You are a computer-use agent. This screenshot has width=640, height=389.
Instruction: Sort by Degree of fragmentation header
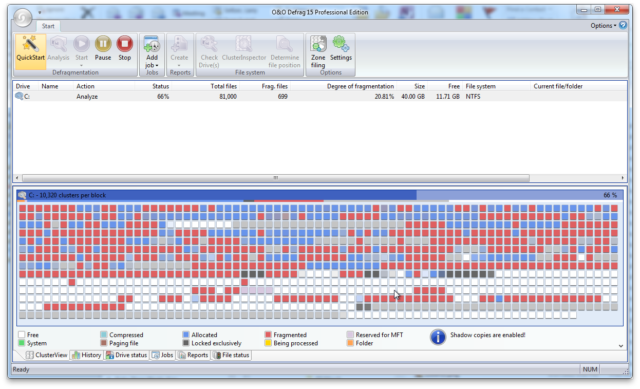pos(360,86)
